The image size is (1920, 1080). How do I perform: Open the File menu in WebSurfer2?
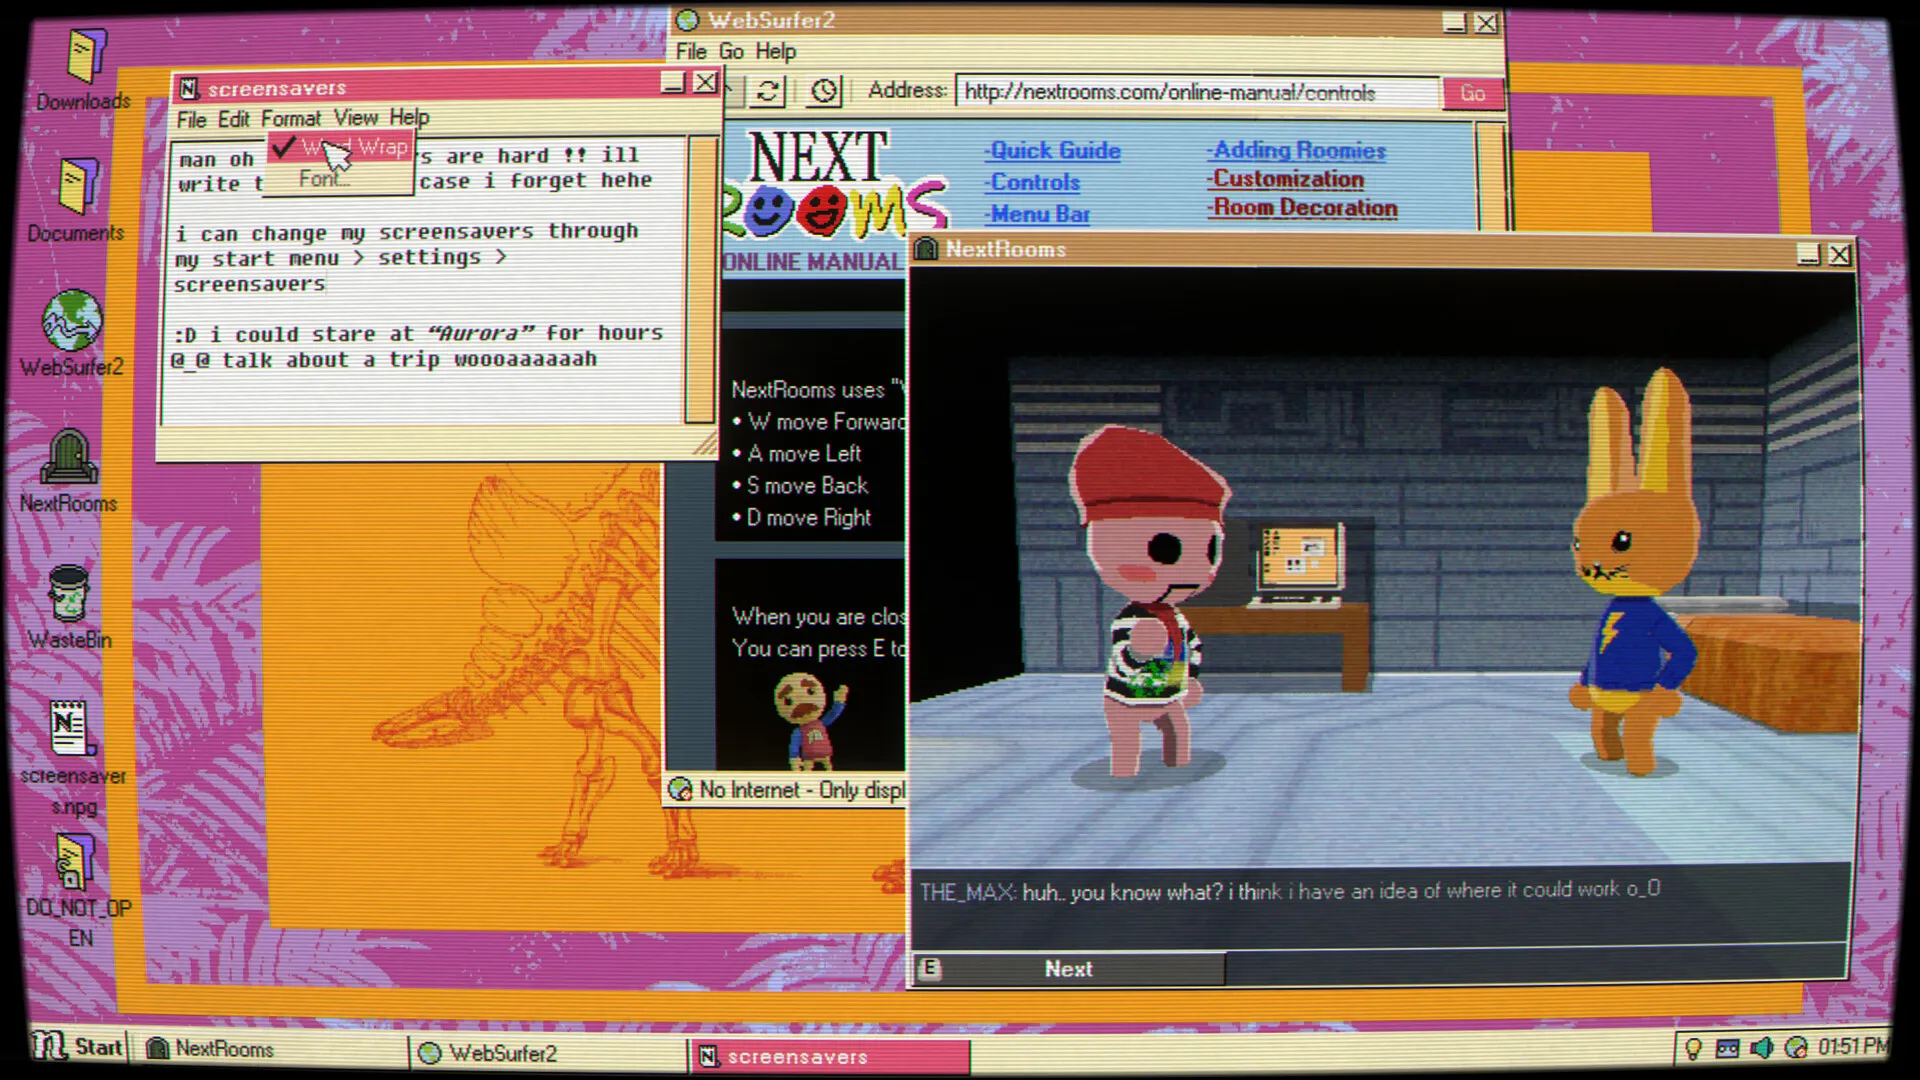[x=691, y=51]
